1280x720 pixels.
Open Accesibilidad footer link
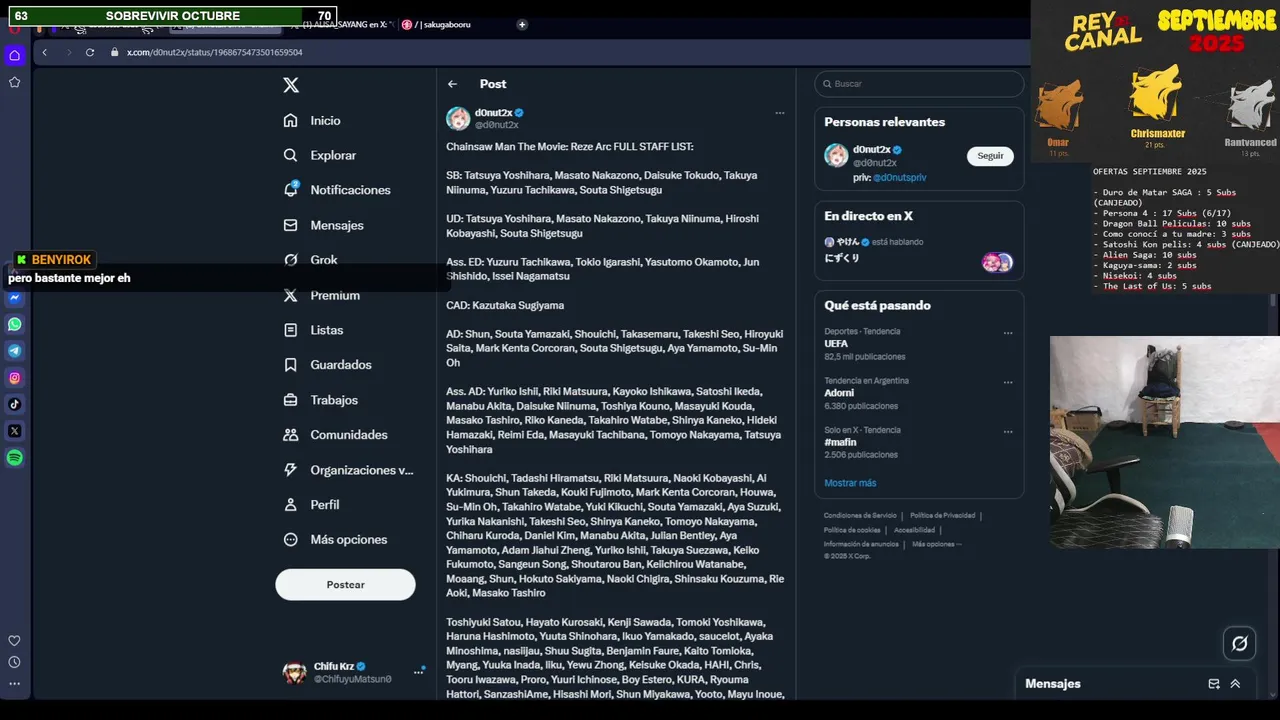(x=914, y=530)
